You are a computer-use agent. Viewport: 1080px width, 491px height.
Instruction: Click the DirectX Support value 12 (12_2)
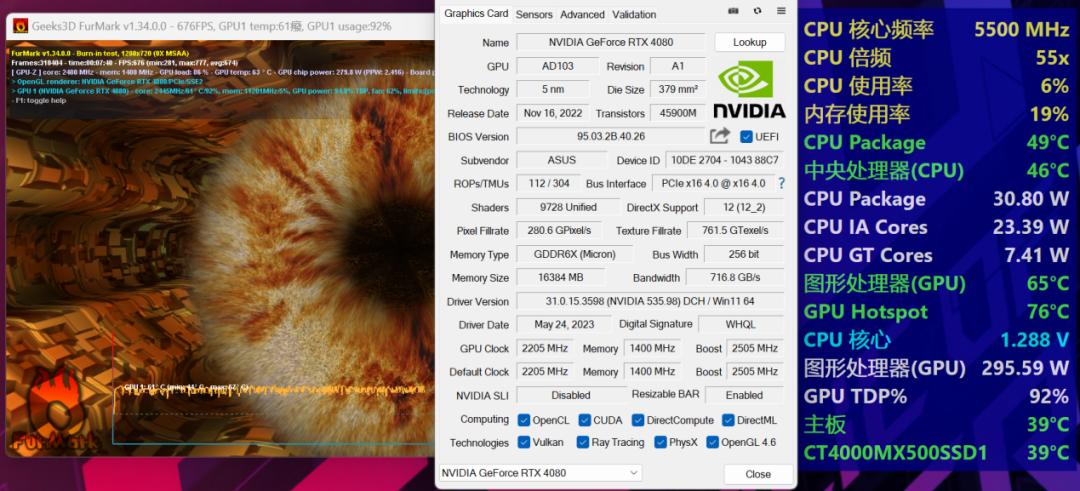(x=743, y=207)
